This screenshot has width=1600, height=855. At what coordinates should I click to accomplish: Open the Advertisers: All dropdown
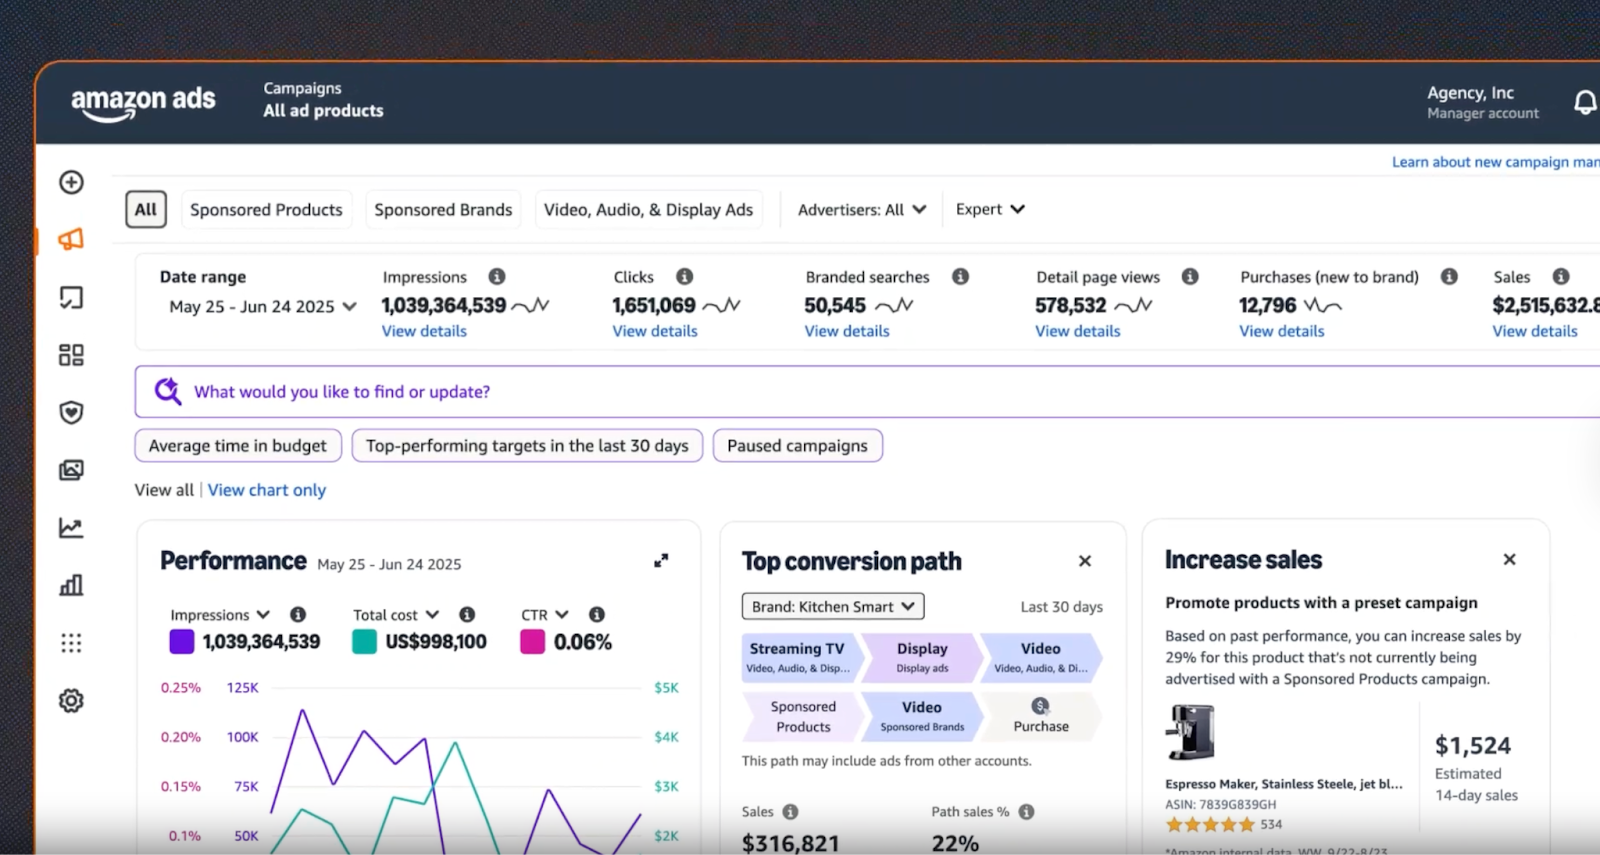(x=862, y=210)
